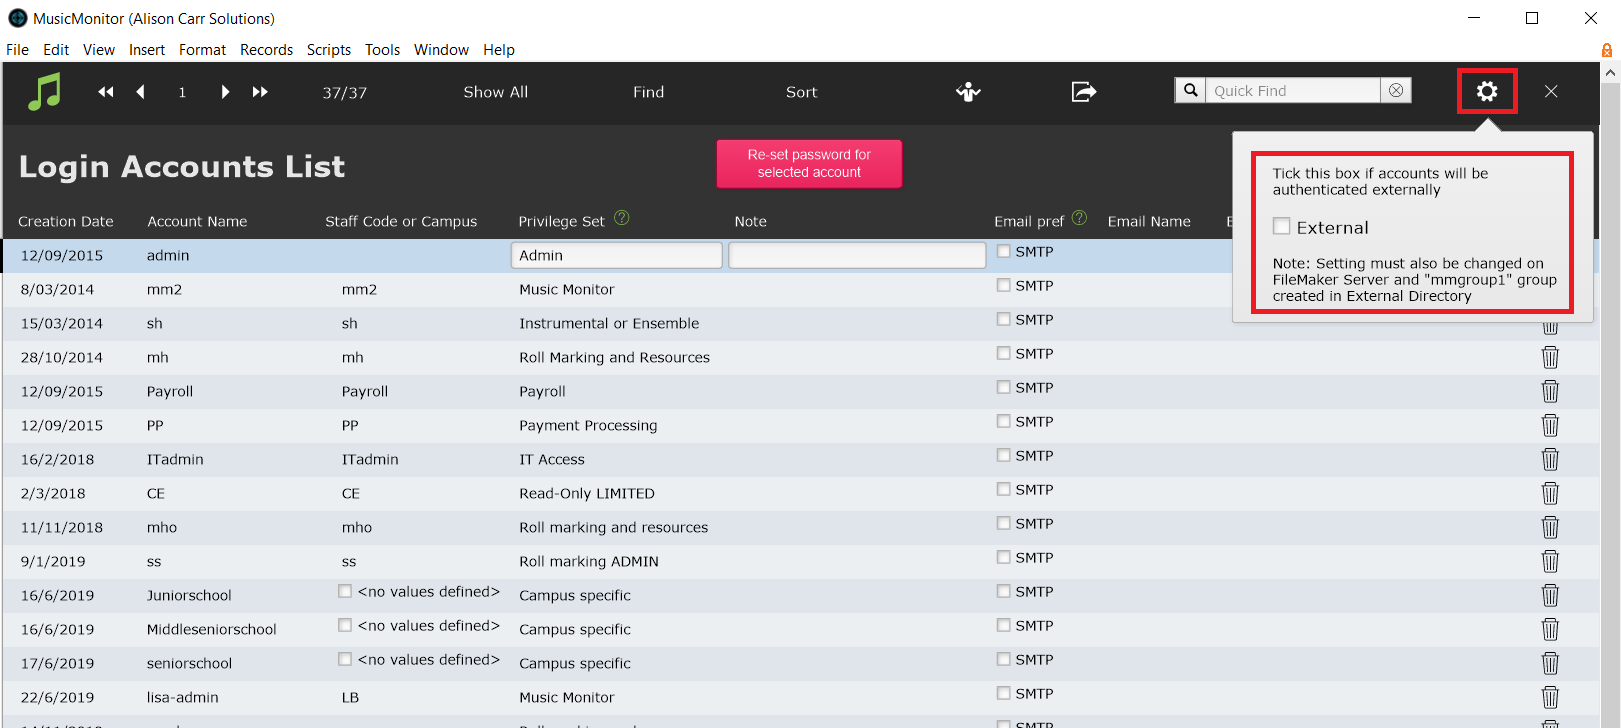Delete the lisa-admin account via trash icon
This screenshot has width=1621, height=728.
pos(1550,697)
